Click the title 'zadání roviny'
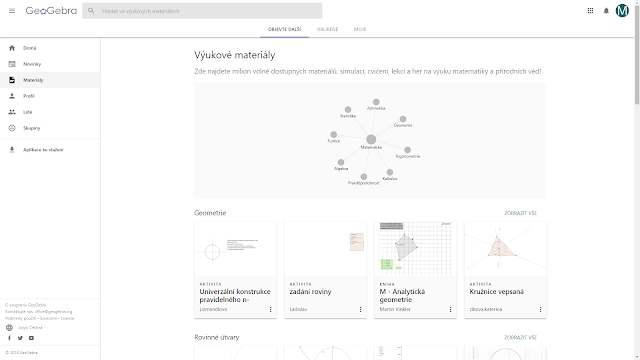The image size is (640, 360). [x=310, y=292]
